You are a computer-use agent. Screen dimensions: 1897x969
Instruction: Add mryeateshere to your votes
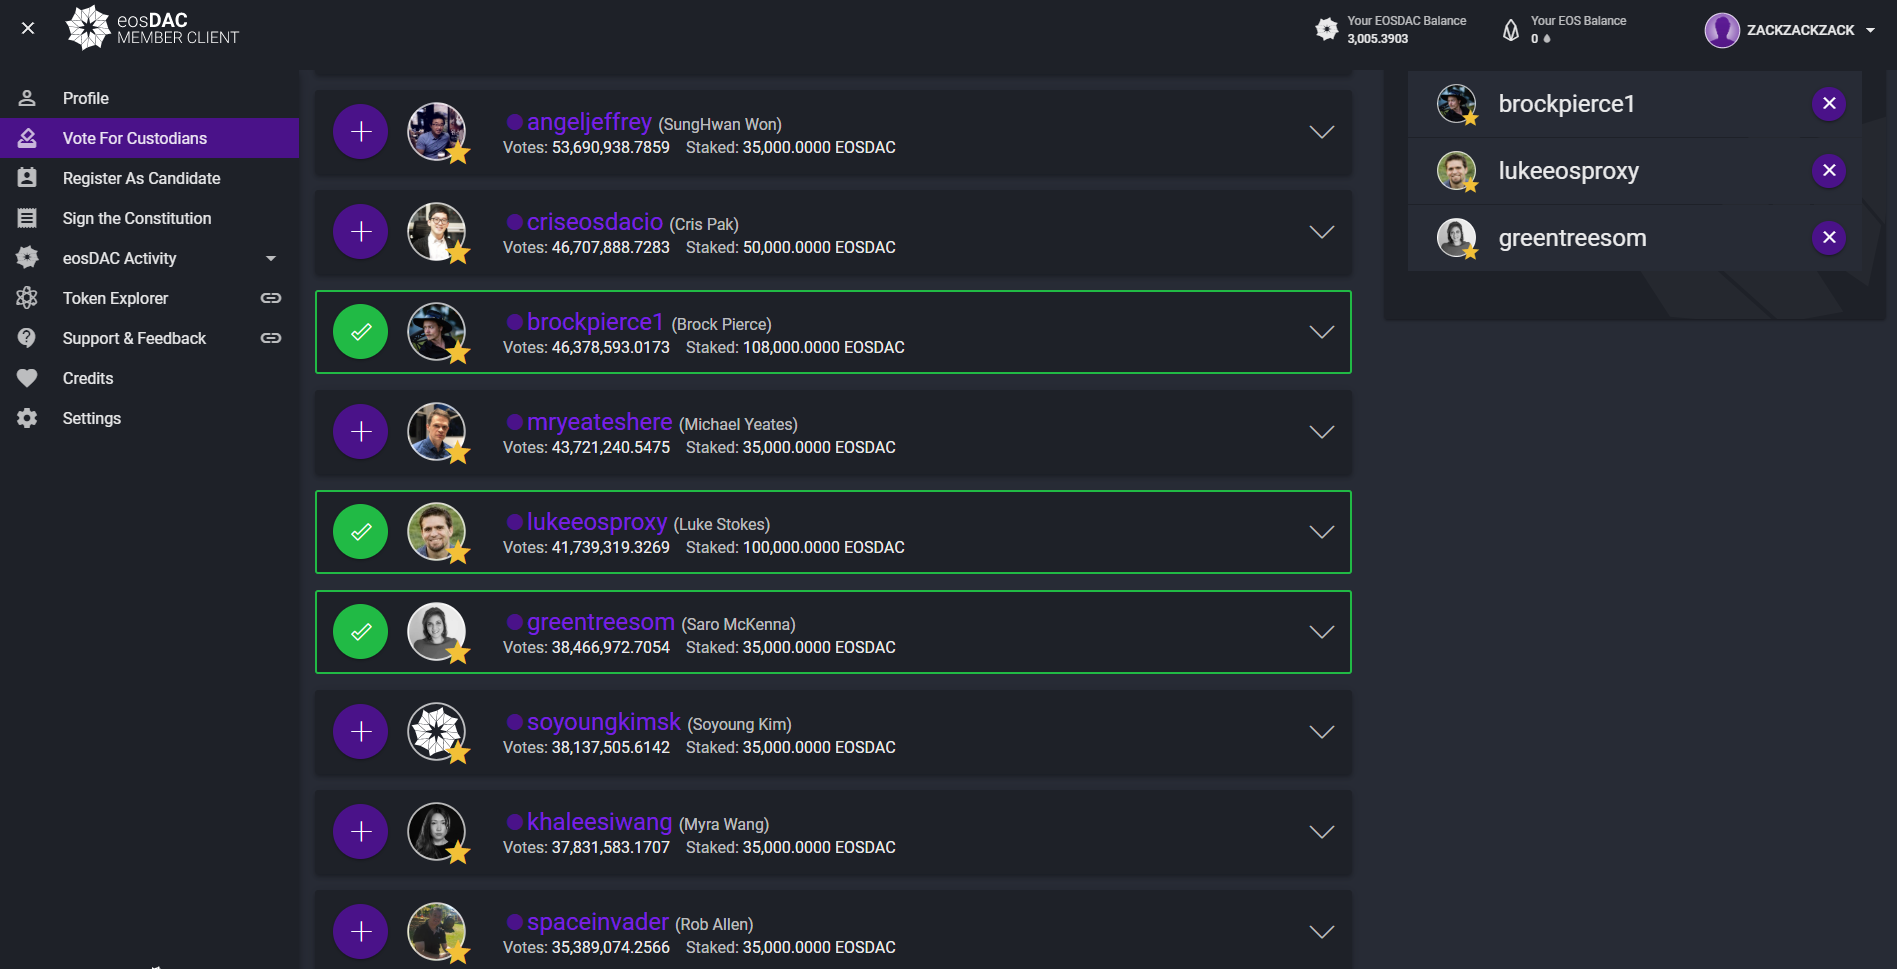click(361, 432)
